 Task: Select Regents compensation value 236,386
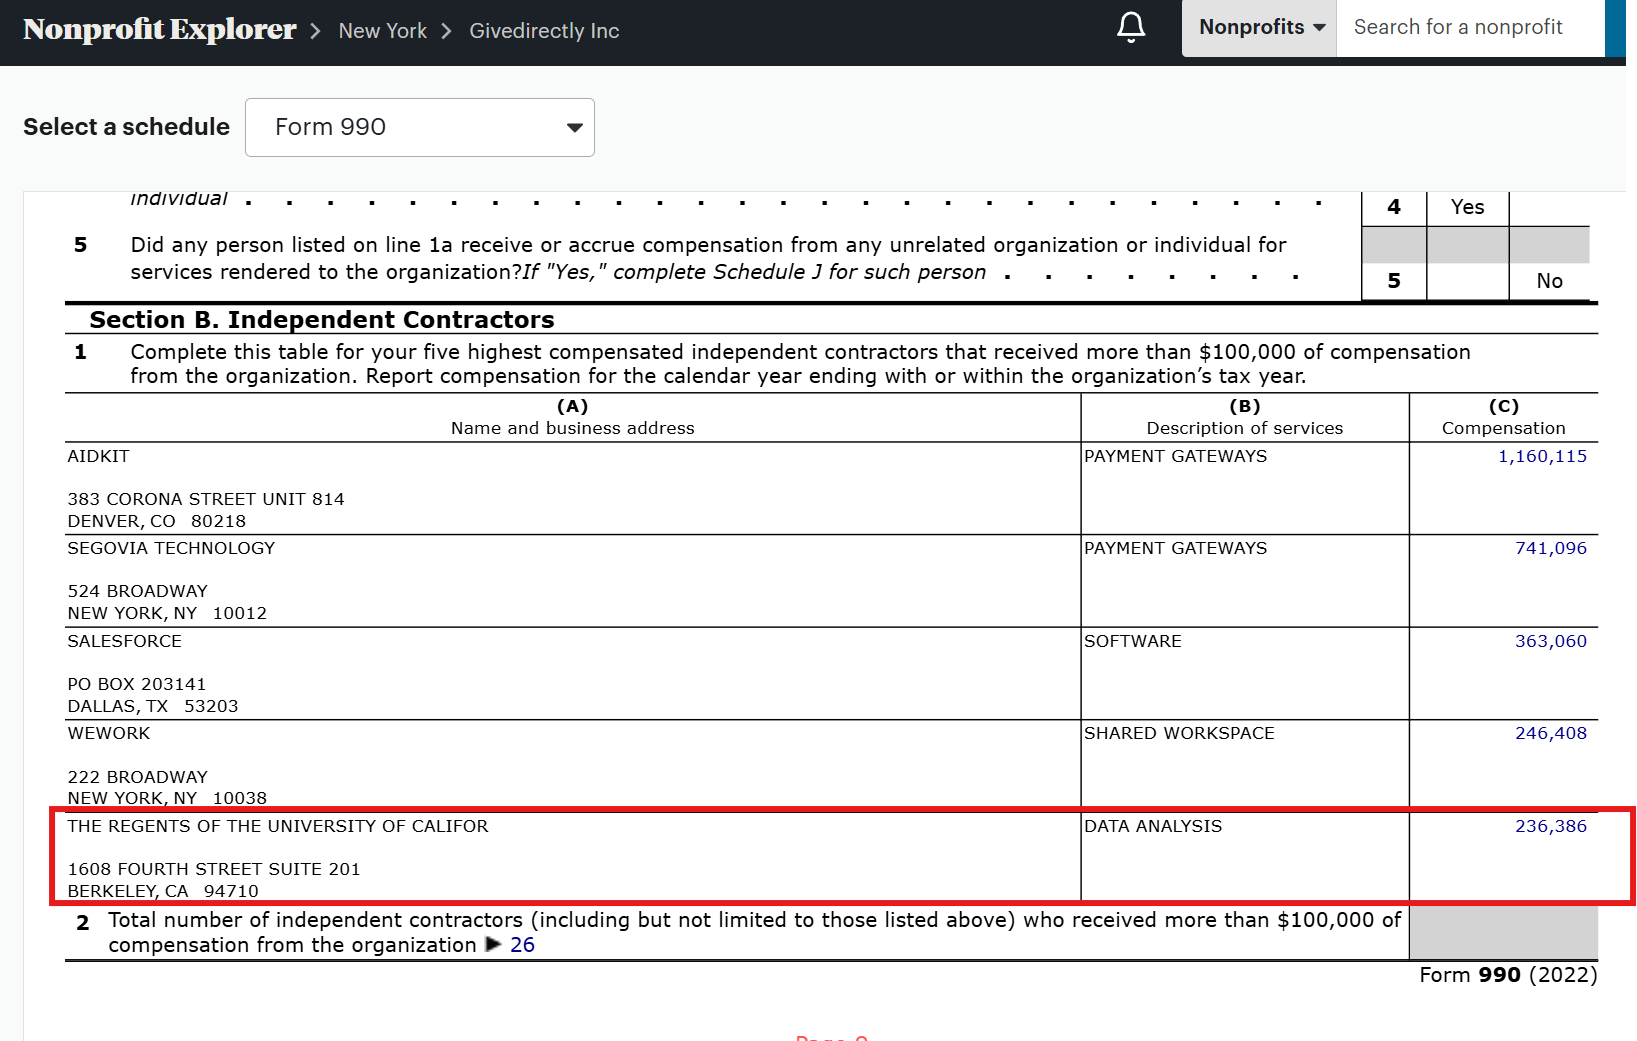[x=1551, y=826]
